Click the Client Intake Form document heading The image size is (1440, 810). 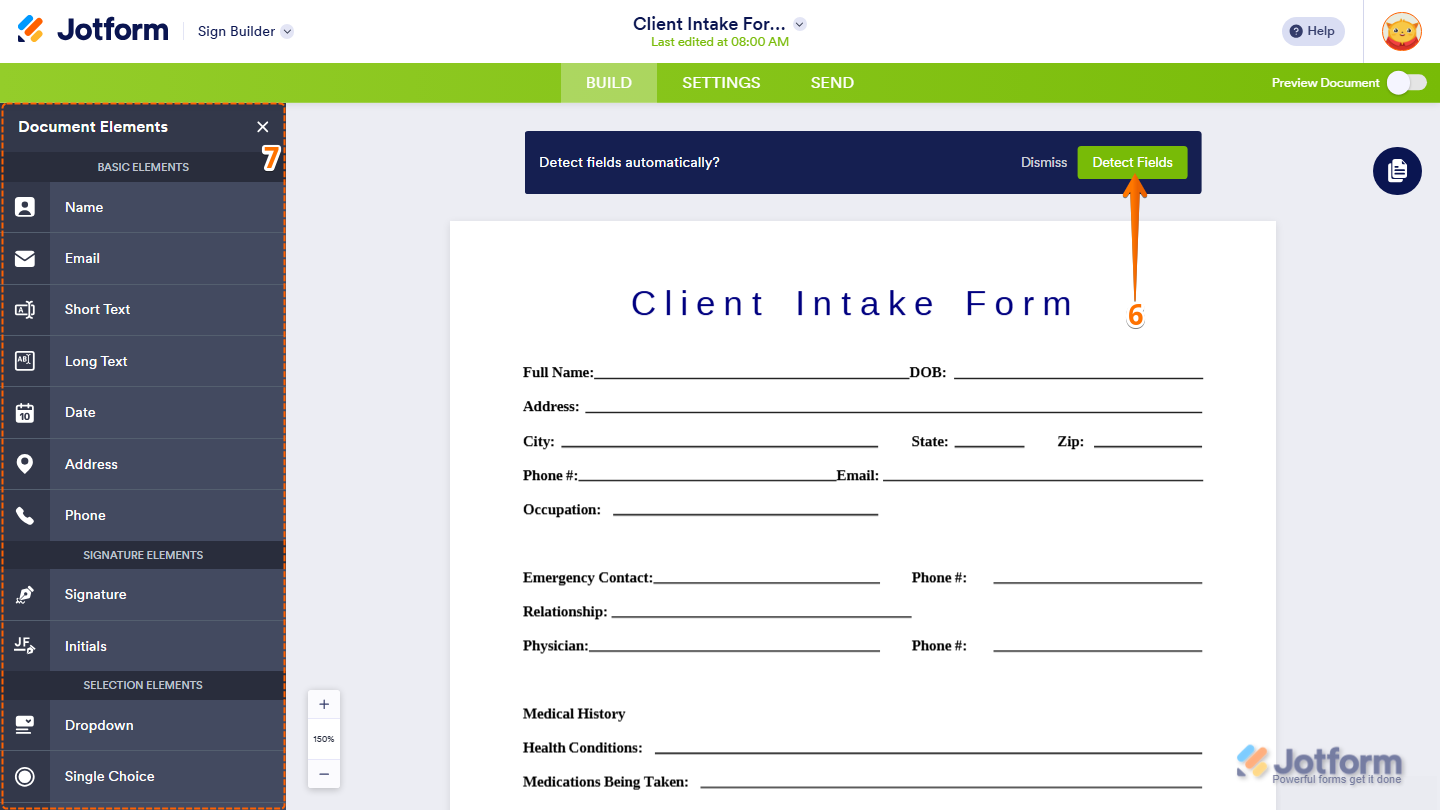pyautogui.click(x=853, y=303)
